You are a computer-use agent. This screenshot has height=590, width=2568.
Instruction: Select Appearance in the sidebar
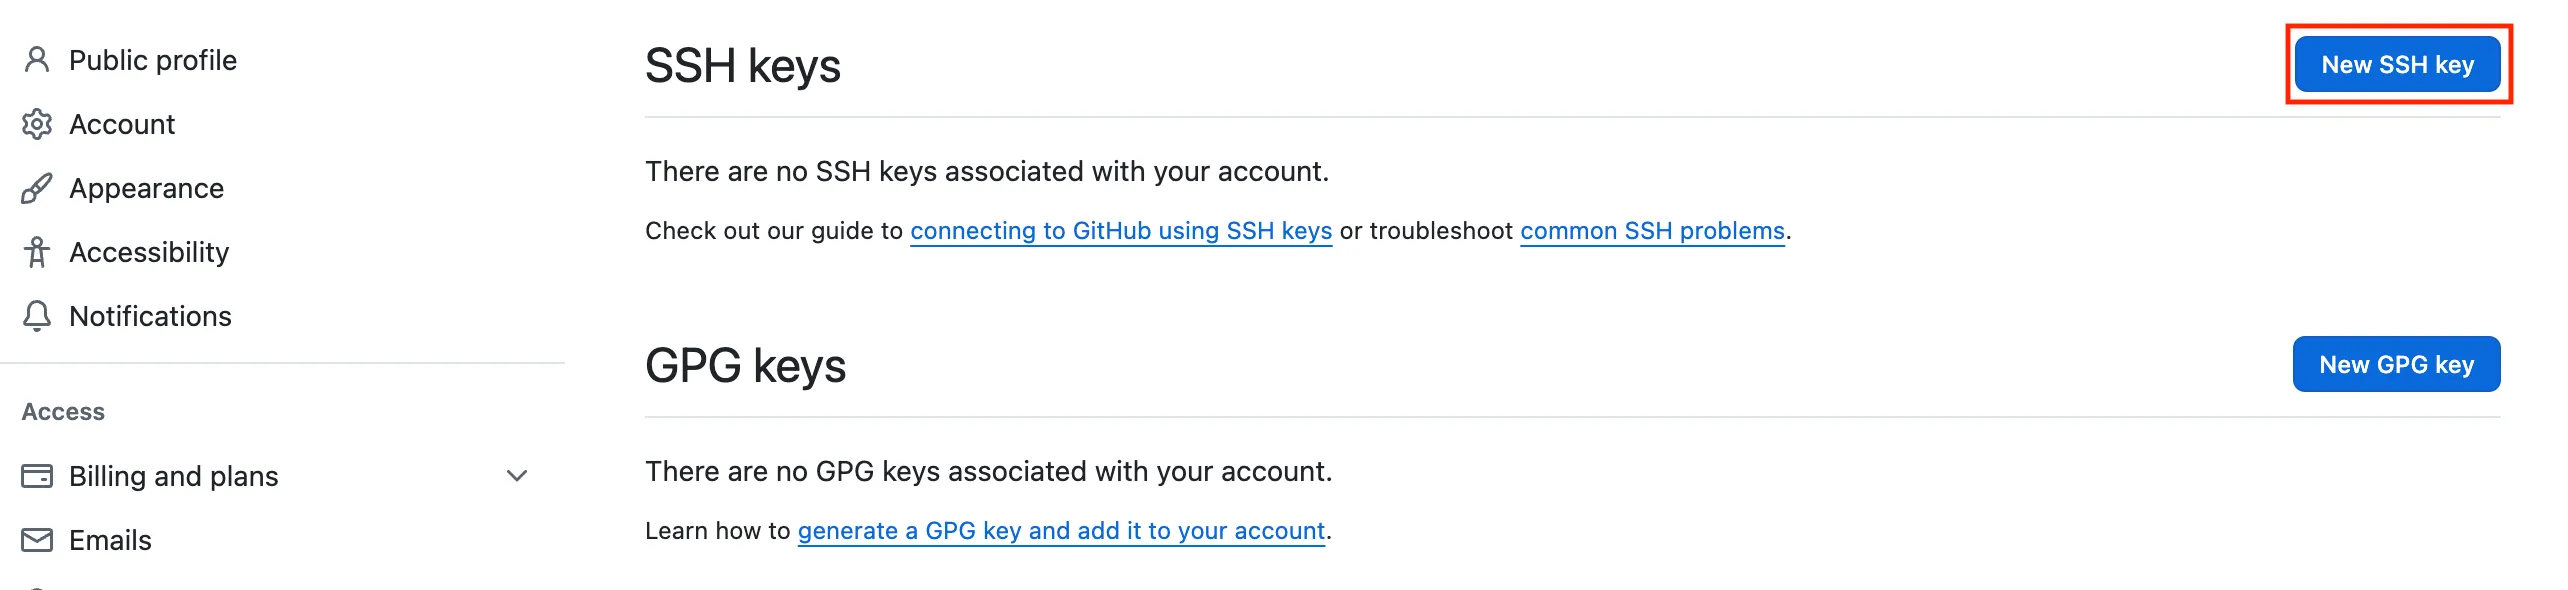coord(146,188)
